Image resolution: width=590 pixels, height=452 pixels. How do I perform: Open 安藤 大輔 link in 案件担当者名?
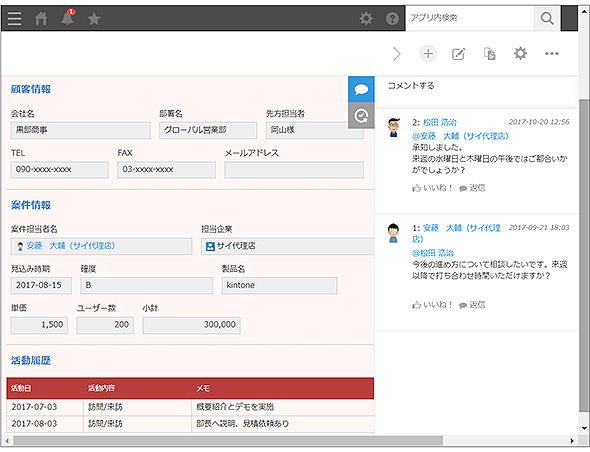coord(71,246)
